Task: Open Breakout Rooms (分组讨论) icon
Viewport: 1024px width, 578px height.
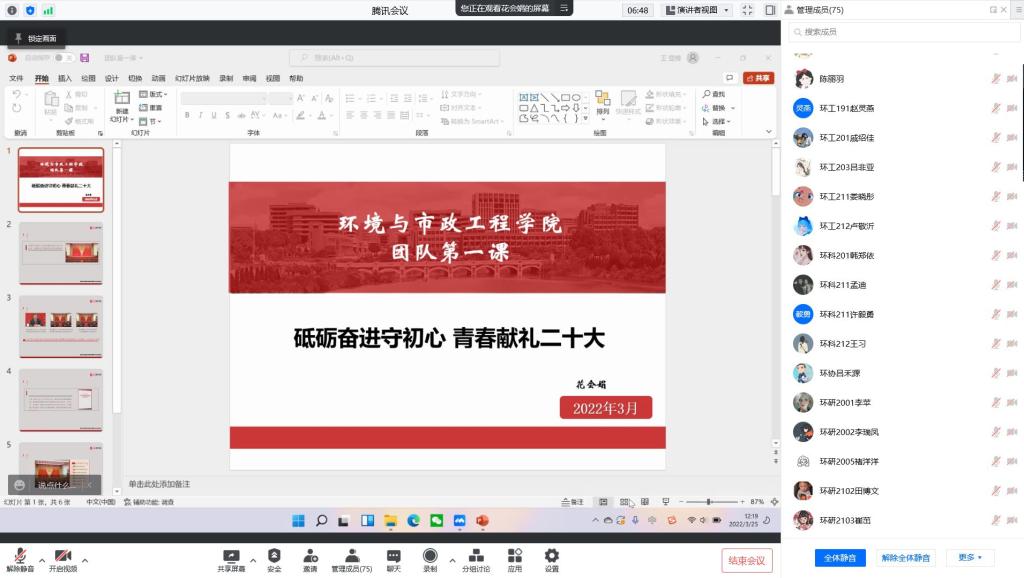Action: 476,556
